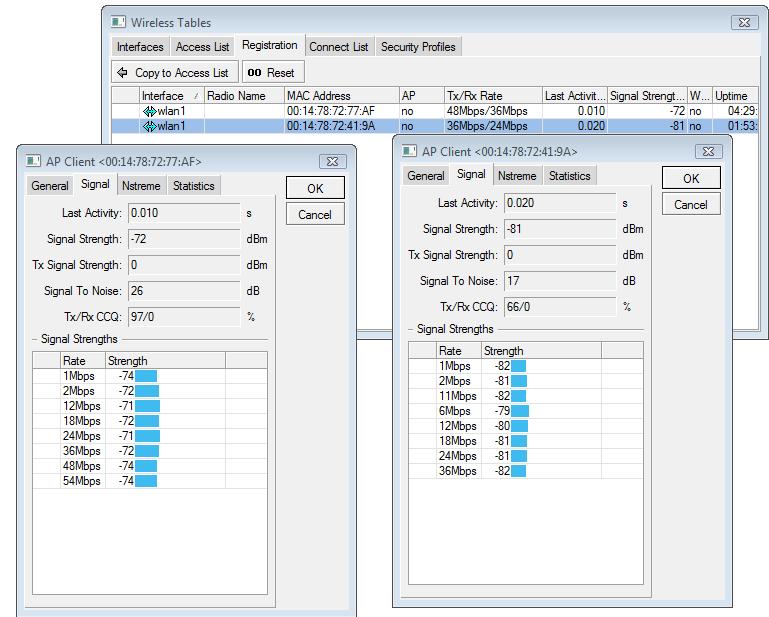
Task: Click the 2Mbps -72 strength bar
Action: pos(147,391)
